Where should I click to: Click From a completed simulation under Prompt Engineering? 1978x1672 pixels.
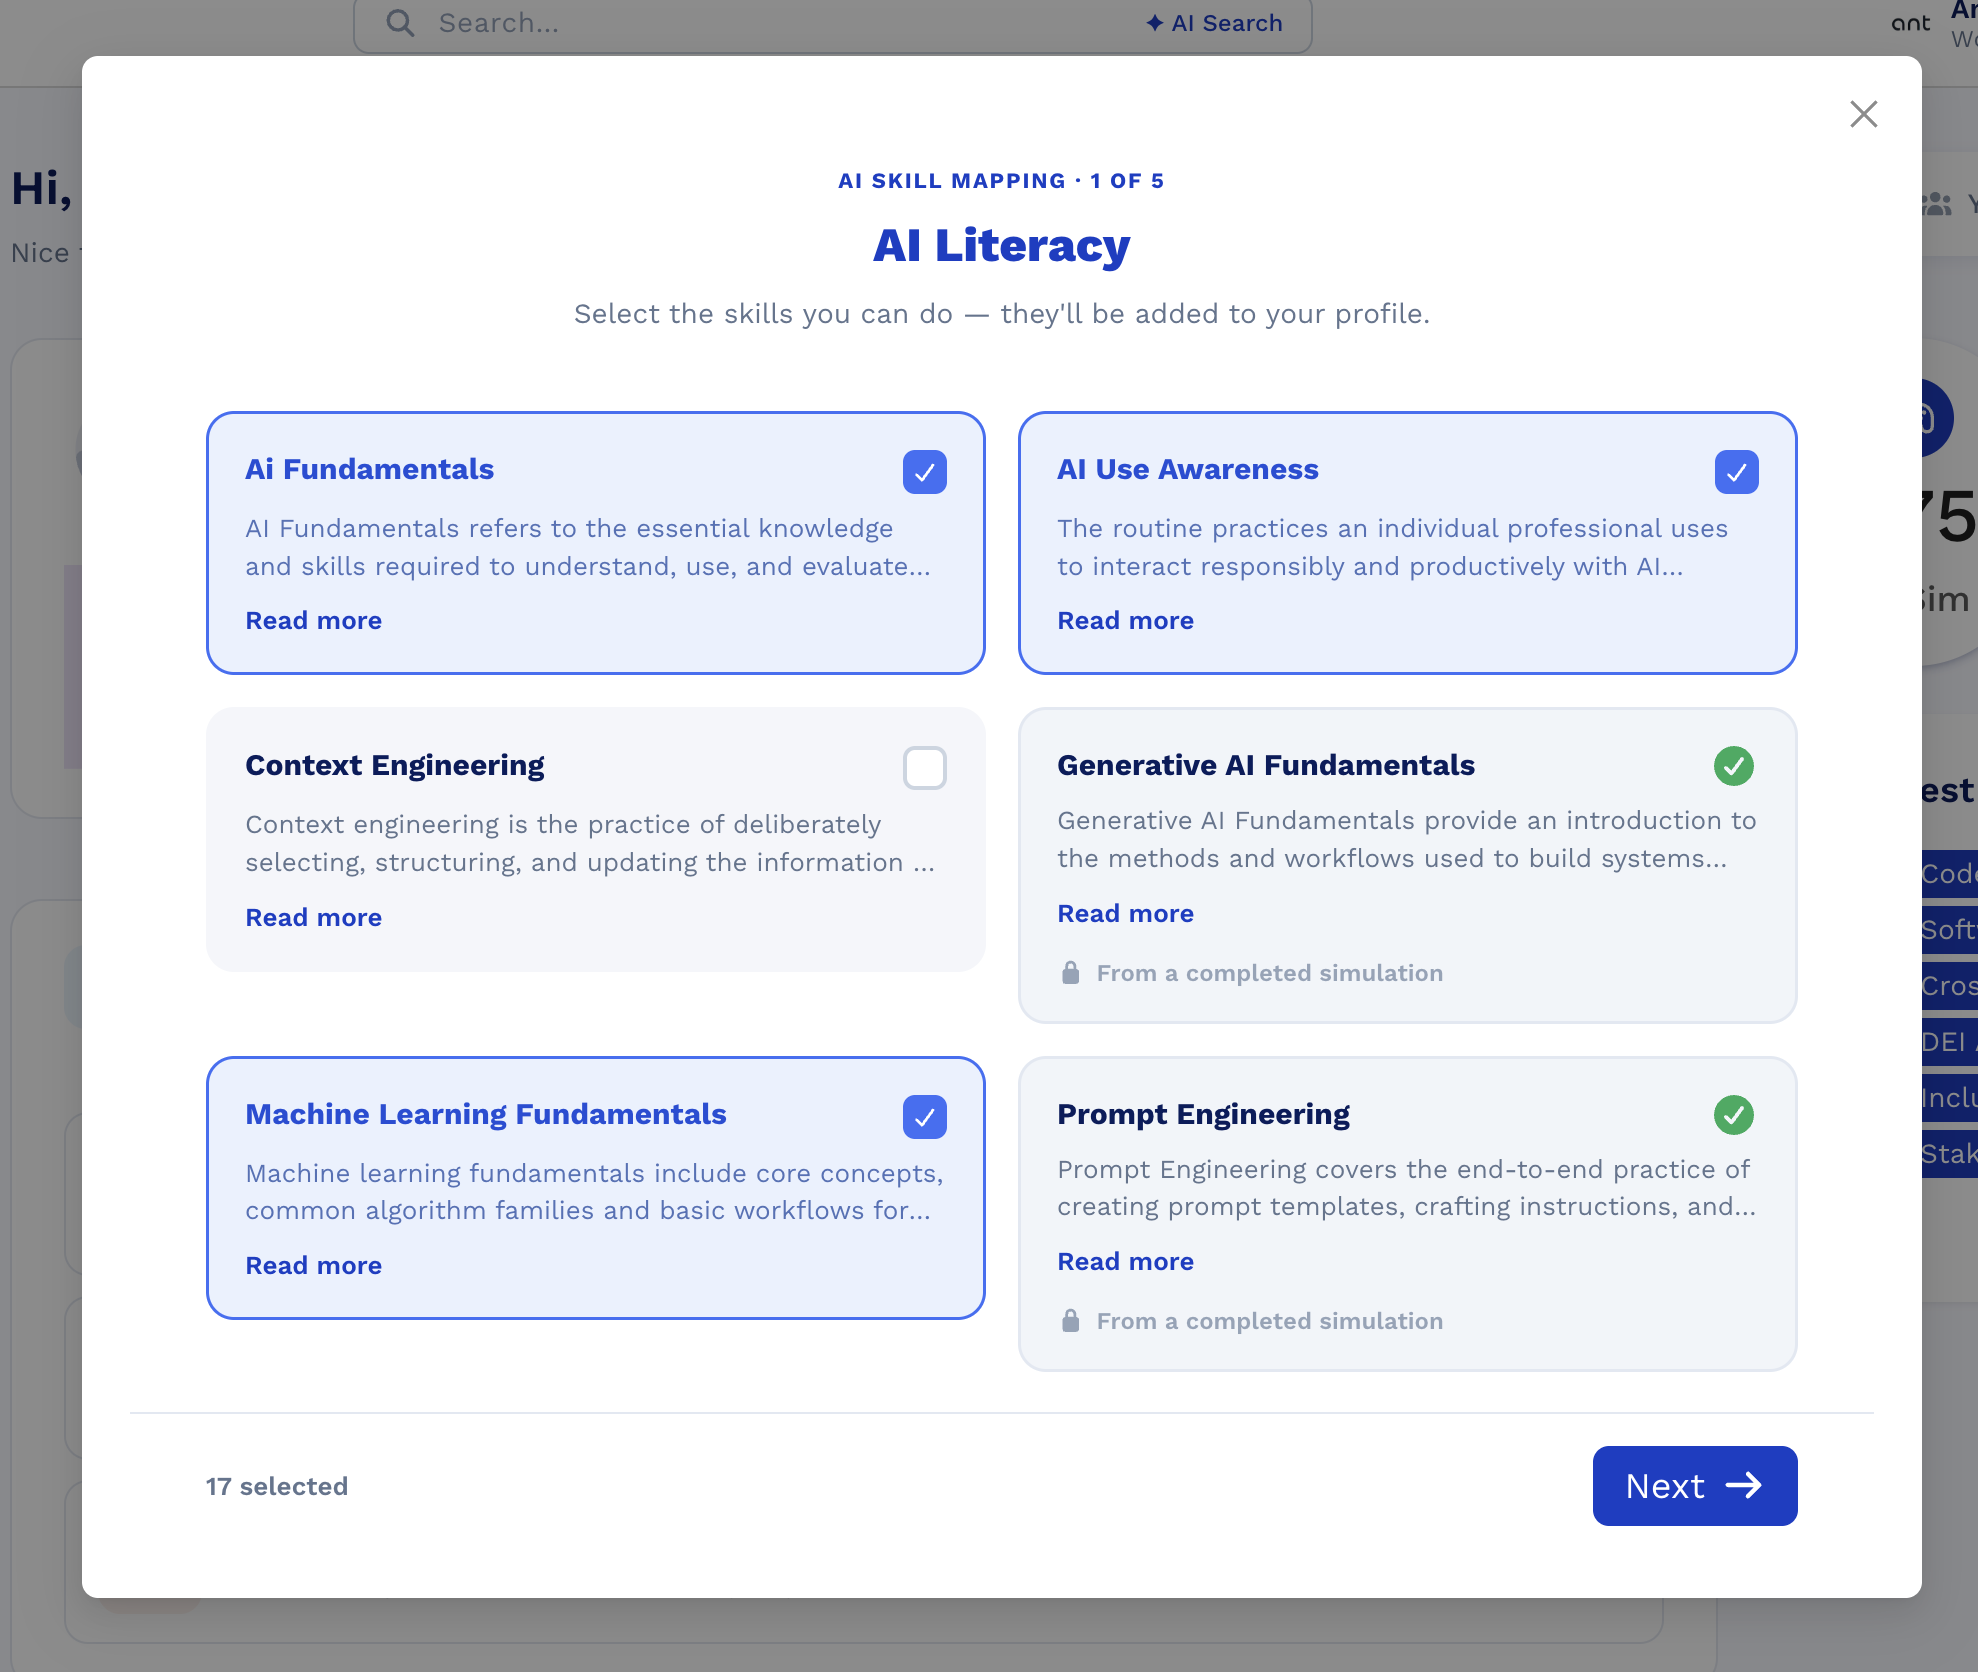coord(1270,1321)
